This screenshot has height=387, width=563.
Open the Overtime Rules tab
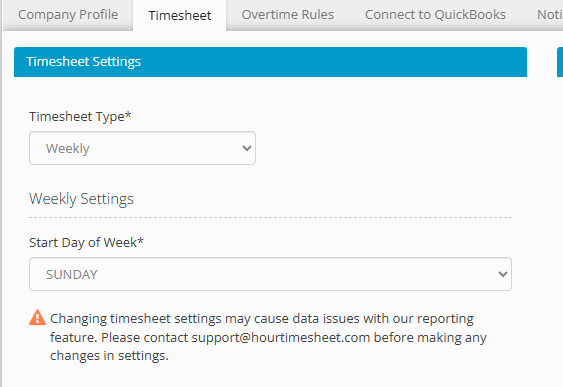[288, 15]
